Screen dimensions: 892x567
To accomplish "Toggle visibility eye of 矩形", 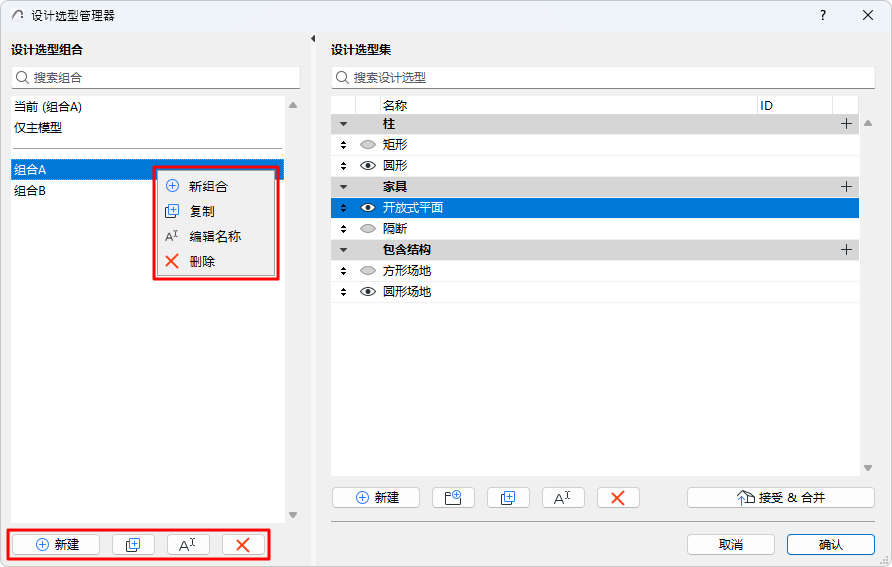I will tap(368, 145).
